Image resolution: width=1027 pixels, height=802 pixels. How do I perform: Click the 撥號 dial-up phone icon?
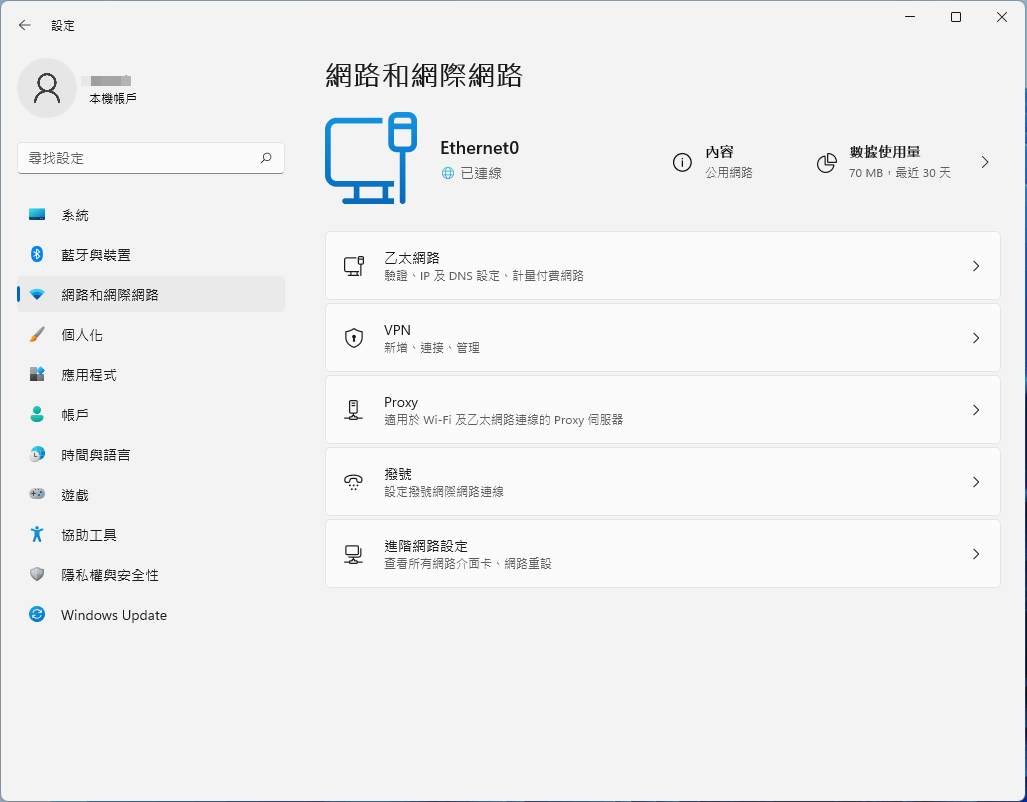tap(353, 482)
